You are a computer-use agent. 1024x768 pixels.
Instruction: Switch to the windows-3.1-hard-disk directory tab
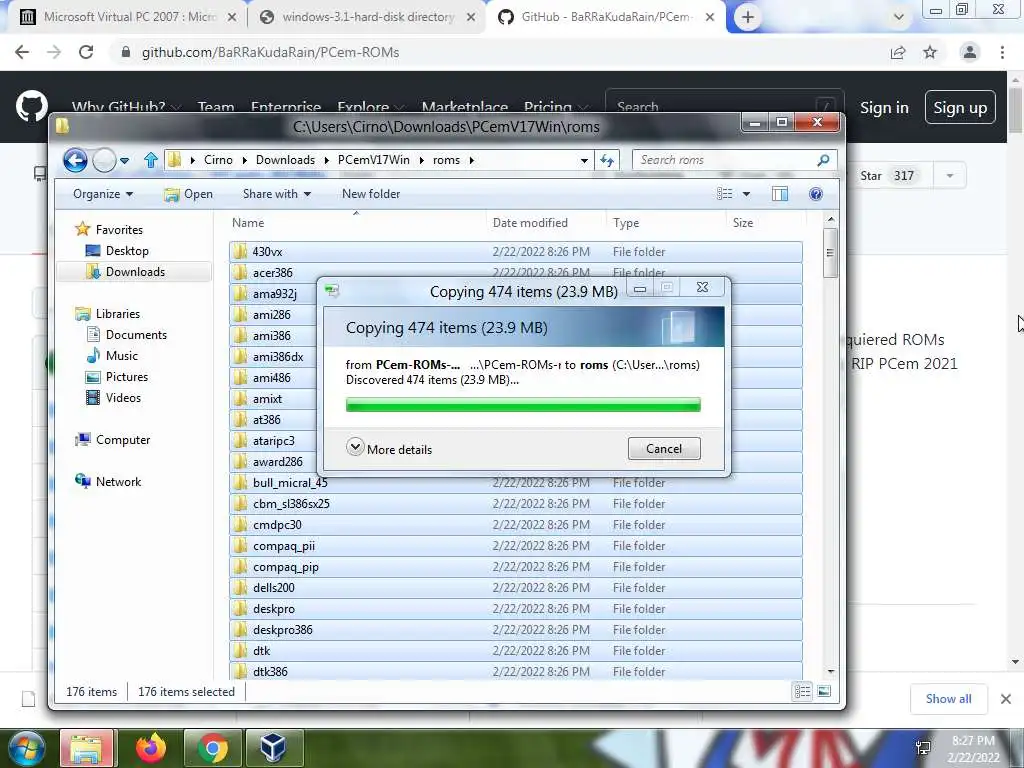click(x=367, y=17)
